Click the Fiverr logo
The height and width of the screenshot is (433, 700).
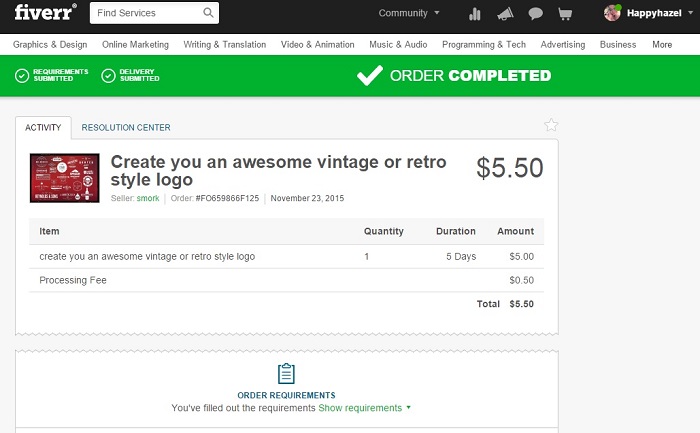[43, 13]
